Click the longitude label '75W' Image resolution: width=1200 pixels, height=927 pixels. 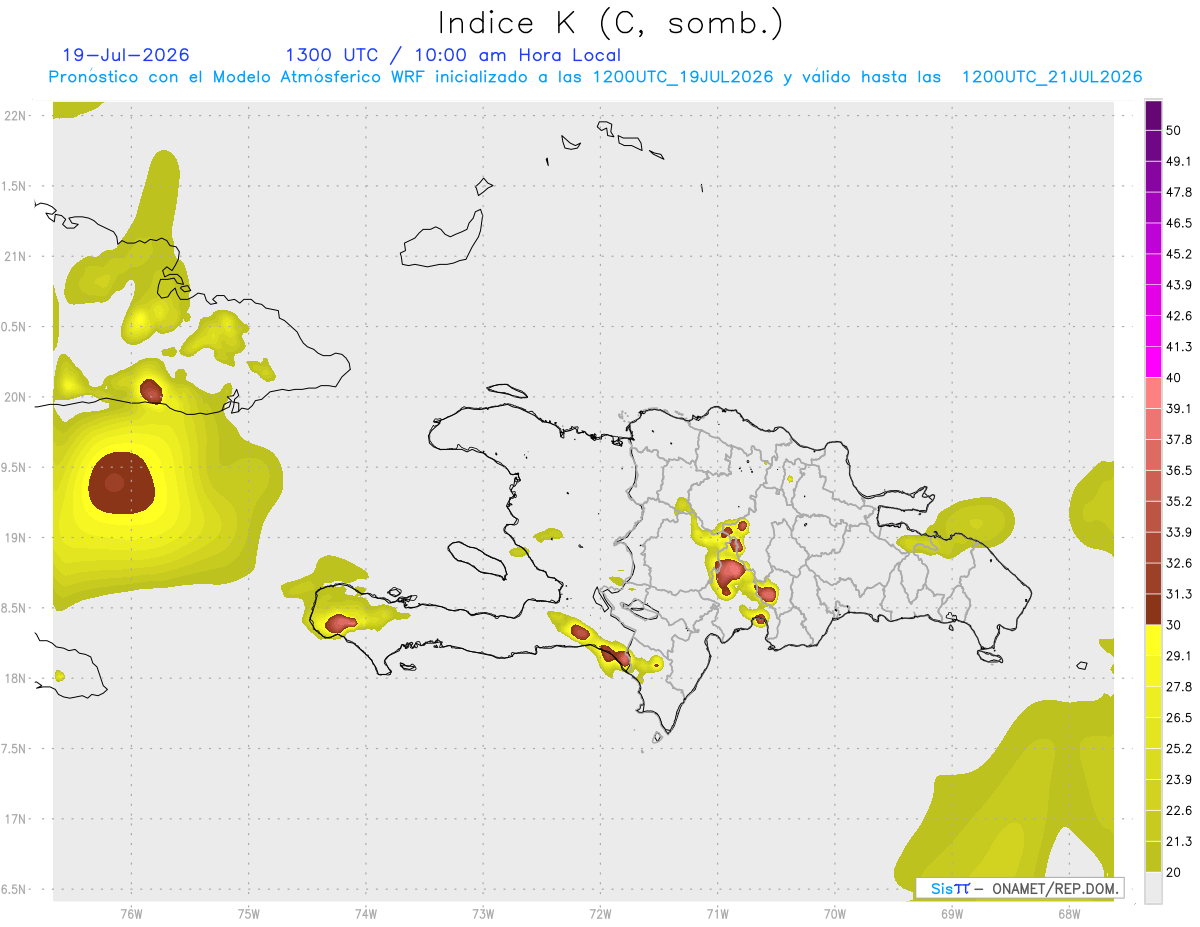248,913
